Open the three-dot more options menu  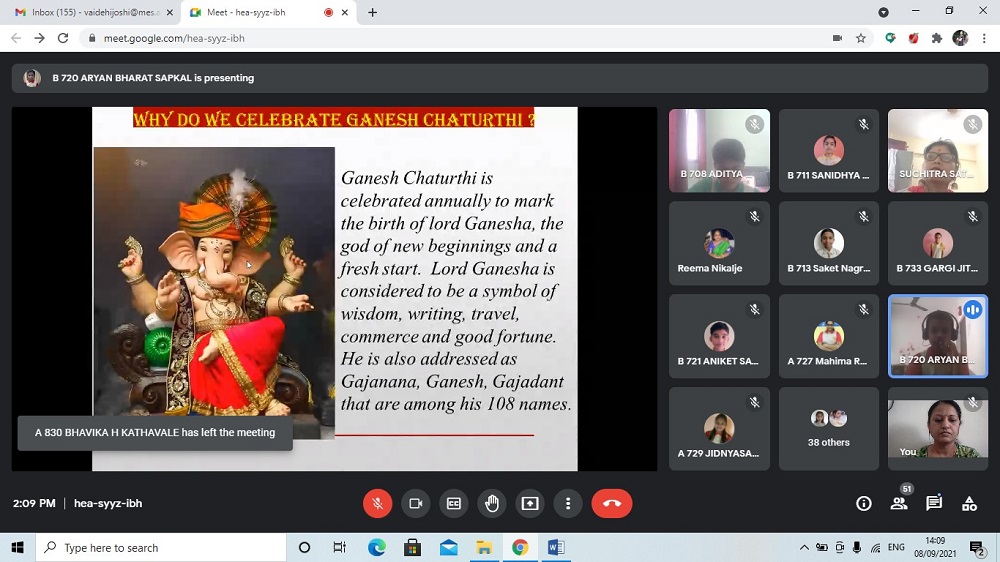pyautogui.click(x=568, y=504)
